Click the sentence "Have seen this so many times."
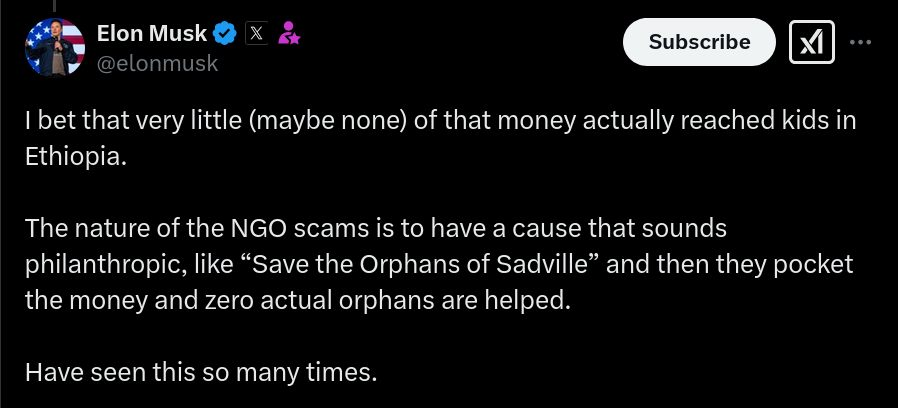 202,373
